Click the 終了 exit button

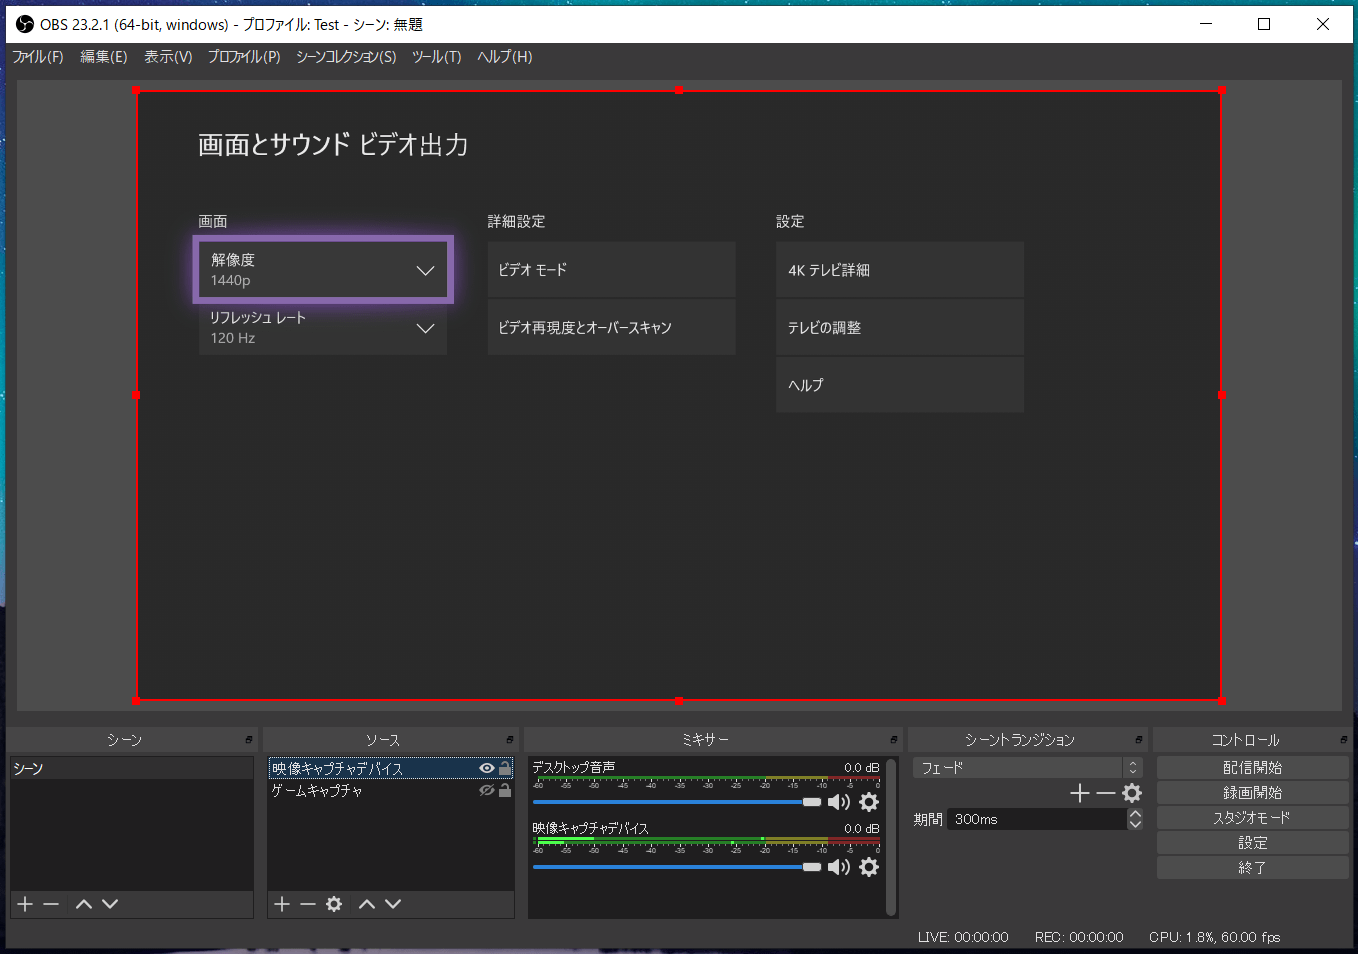pyautogui.click(x=1253, y=868)
